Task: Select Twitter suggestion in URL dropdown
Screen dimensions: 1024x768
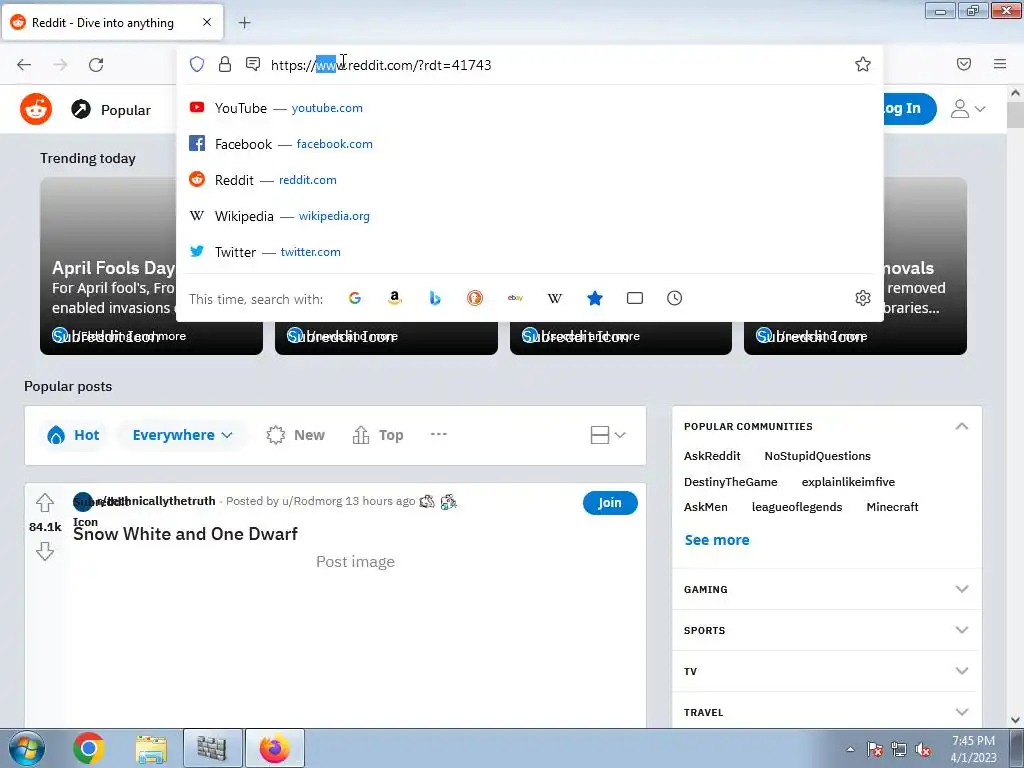Action: pyautogui.click(x=530, y=251)
